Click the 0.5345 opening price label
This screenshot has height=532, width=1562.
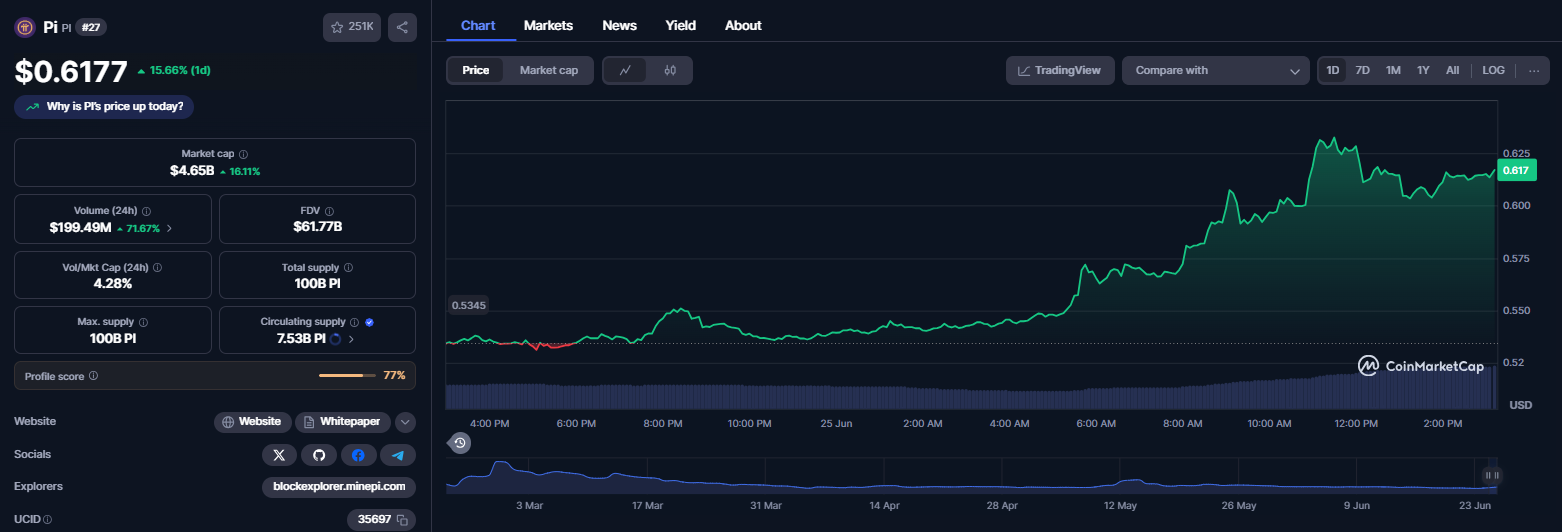pyautogui.click(x=469, y=305)
